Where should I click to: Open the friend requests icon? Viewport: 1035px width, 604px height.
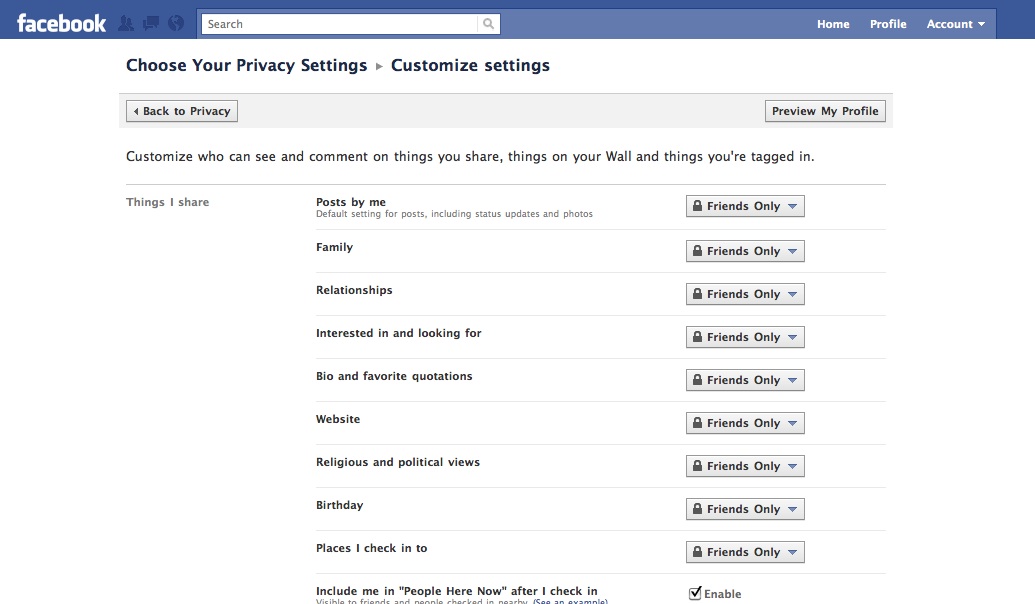tap(126, 24)
